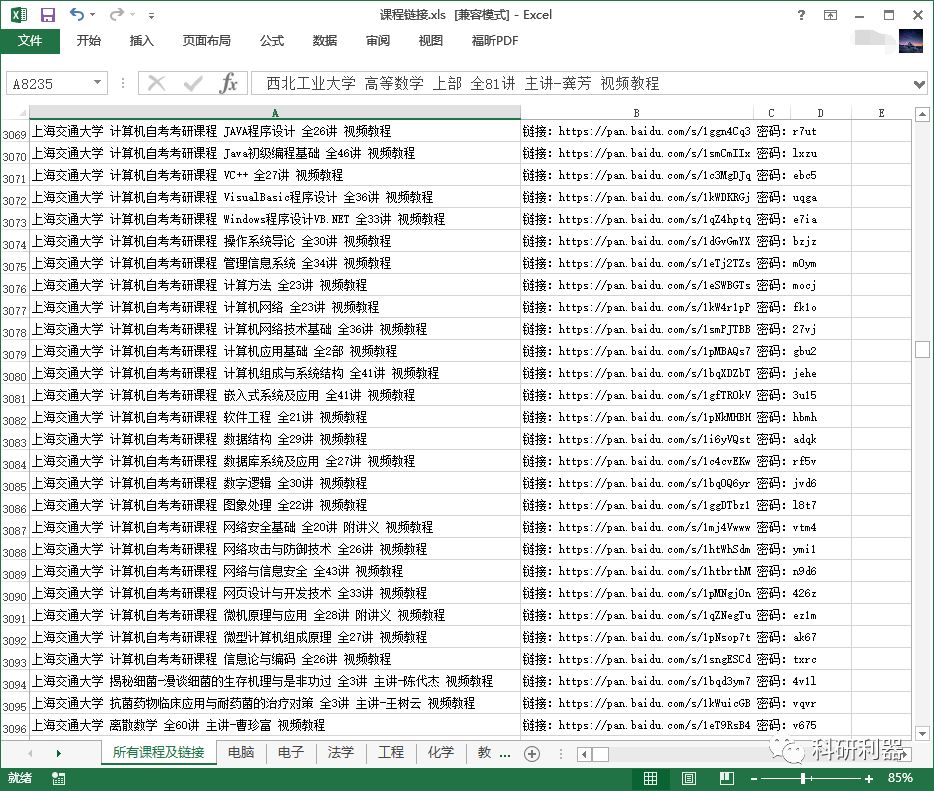Click the formula bar text field

(x=581, y=83)
